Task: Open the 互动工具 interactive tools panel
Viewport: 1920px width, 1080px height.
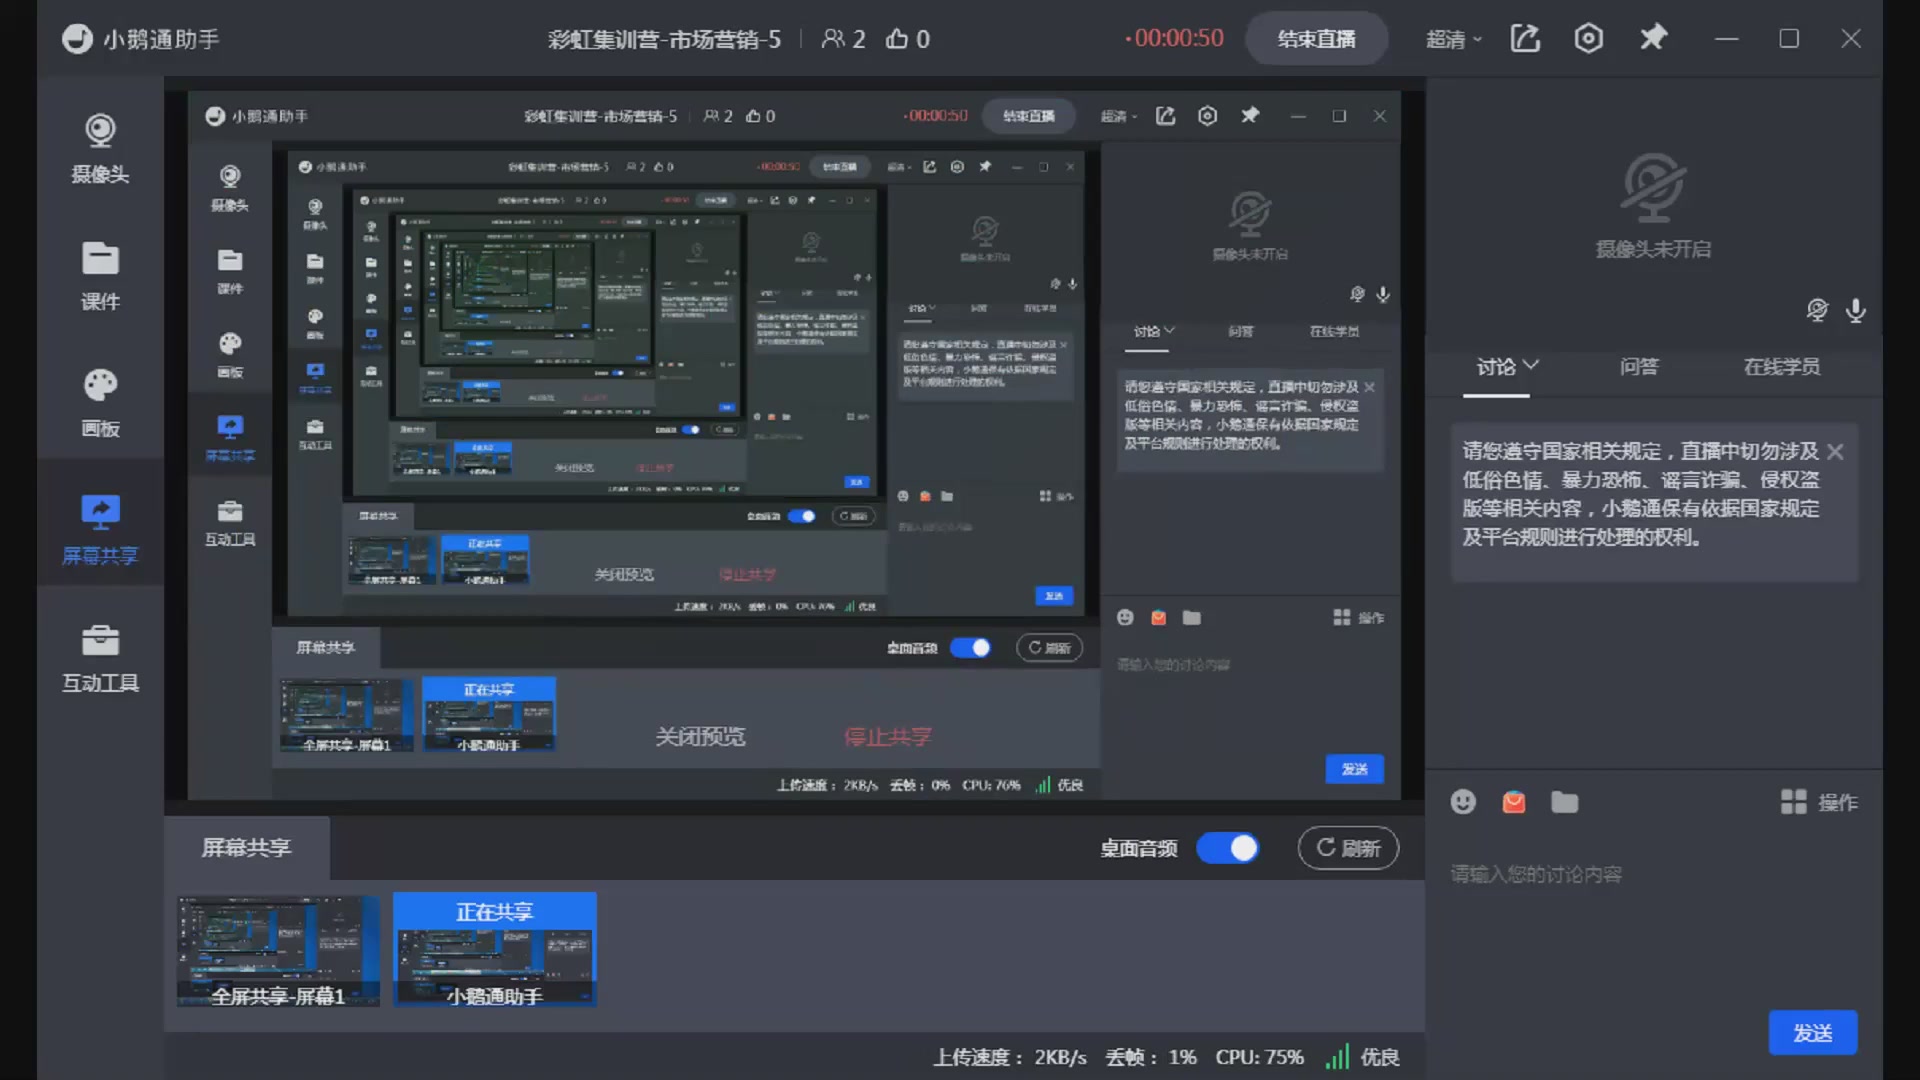Action: 100,658
